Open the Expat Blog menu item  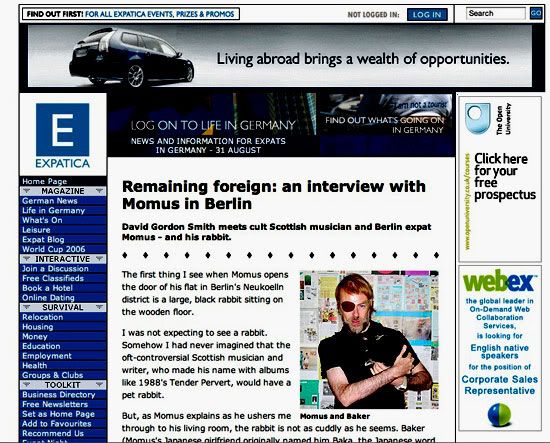coord(43,240)
